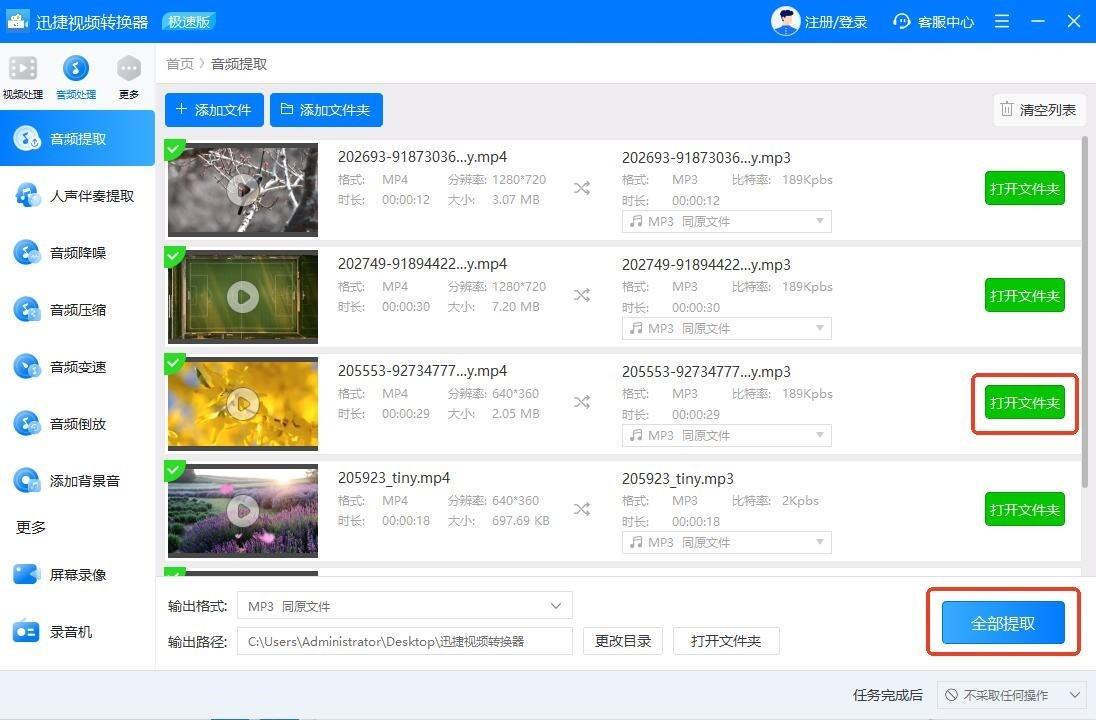The height and width of the screenshot is (720, 1096).
Task: Open the 更多 more tools icon
Action: pos(129,69)
